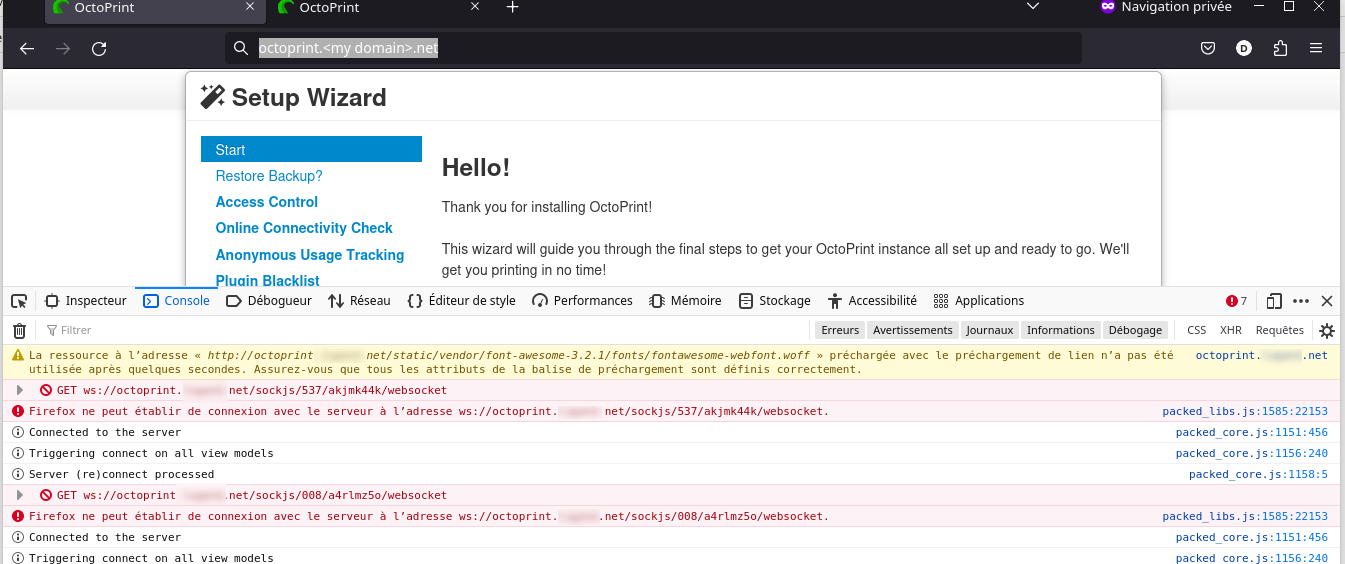The width and height of the screenshot is (1345, 564).
Task: Toggle the Requêtes log filter
Action: coord(1280,330)
